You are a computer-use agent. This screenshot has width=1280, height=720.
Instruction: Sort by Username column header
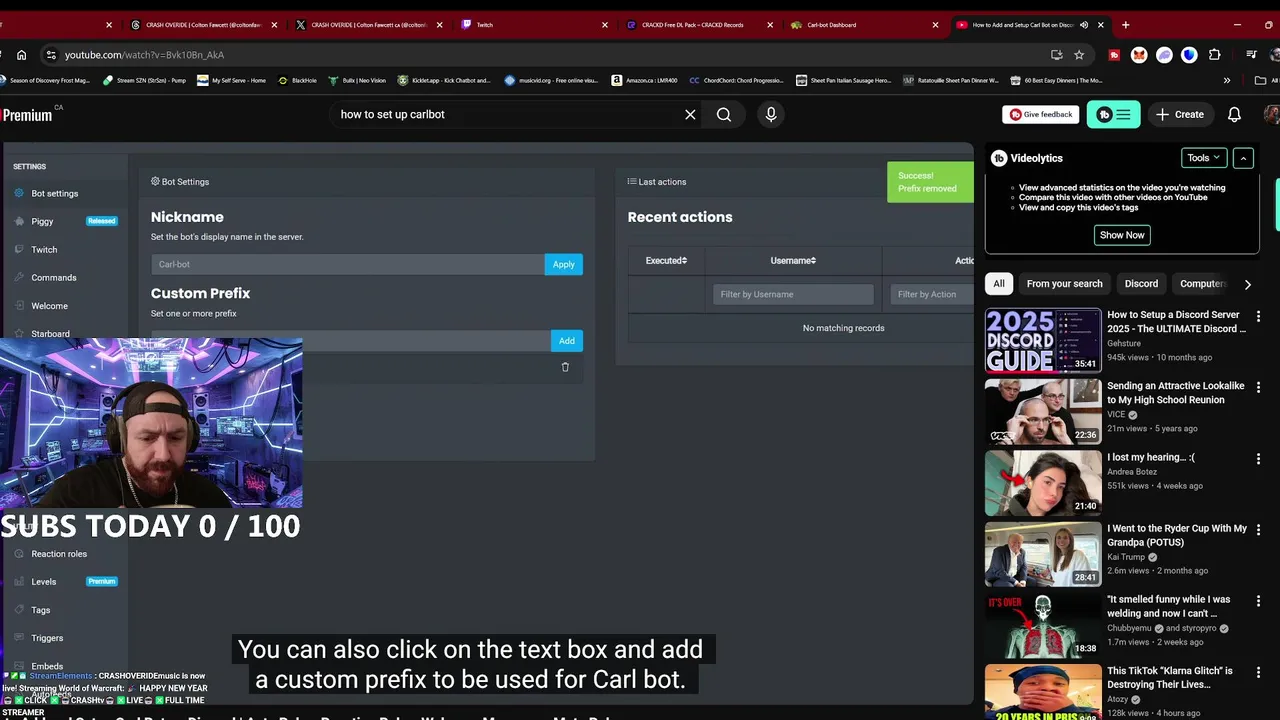(793, 261)
